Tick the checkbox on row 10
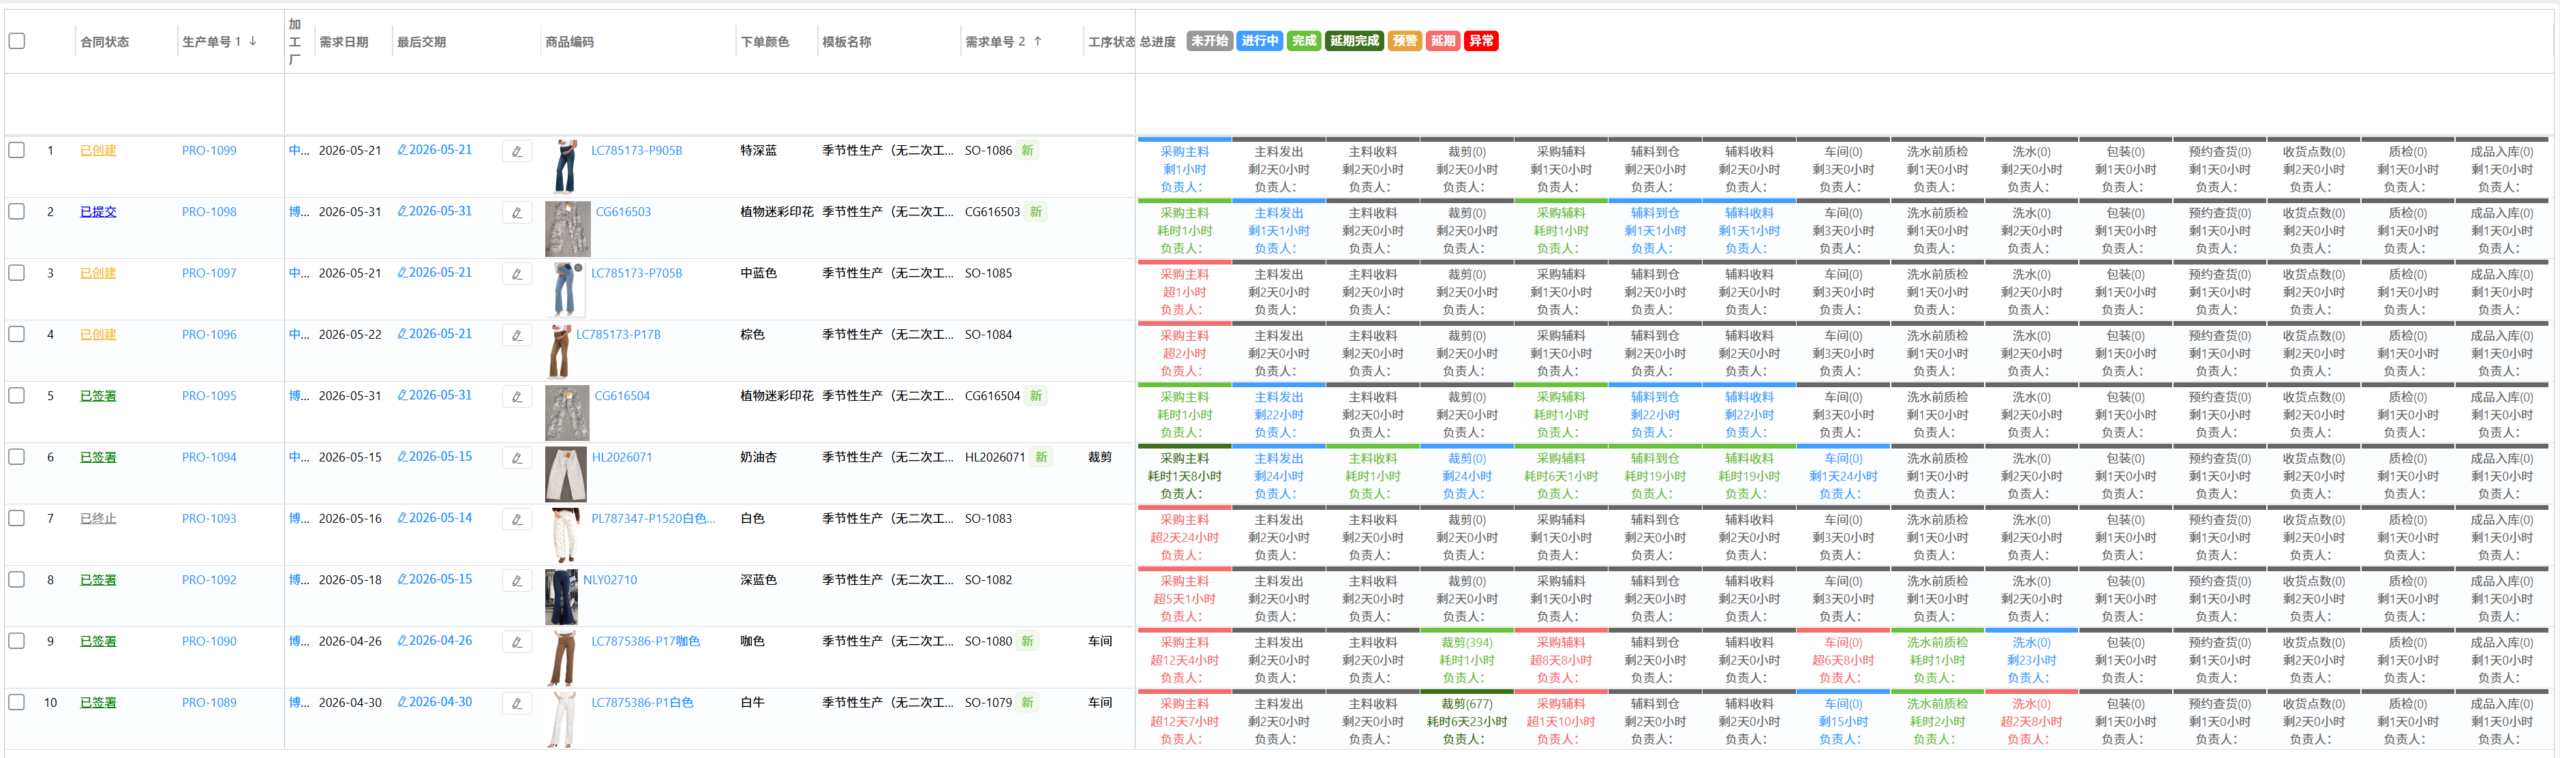 (17, 702)
